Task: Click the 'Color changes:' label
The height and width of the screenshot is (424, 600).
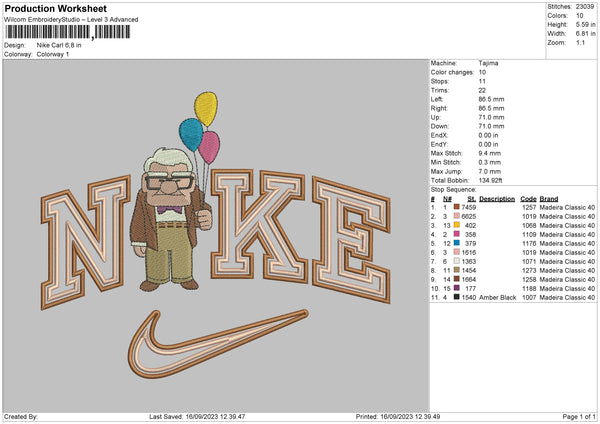Action: 452,72
